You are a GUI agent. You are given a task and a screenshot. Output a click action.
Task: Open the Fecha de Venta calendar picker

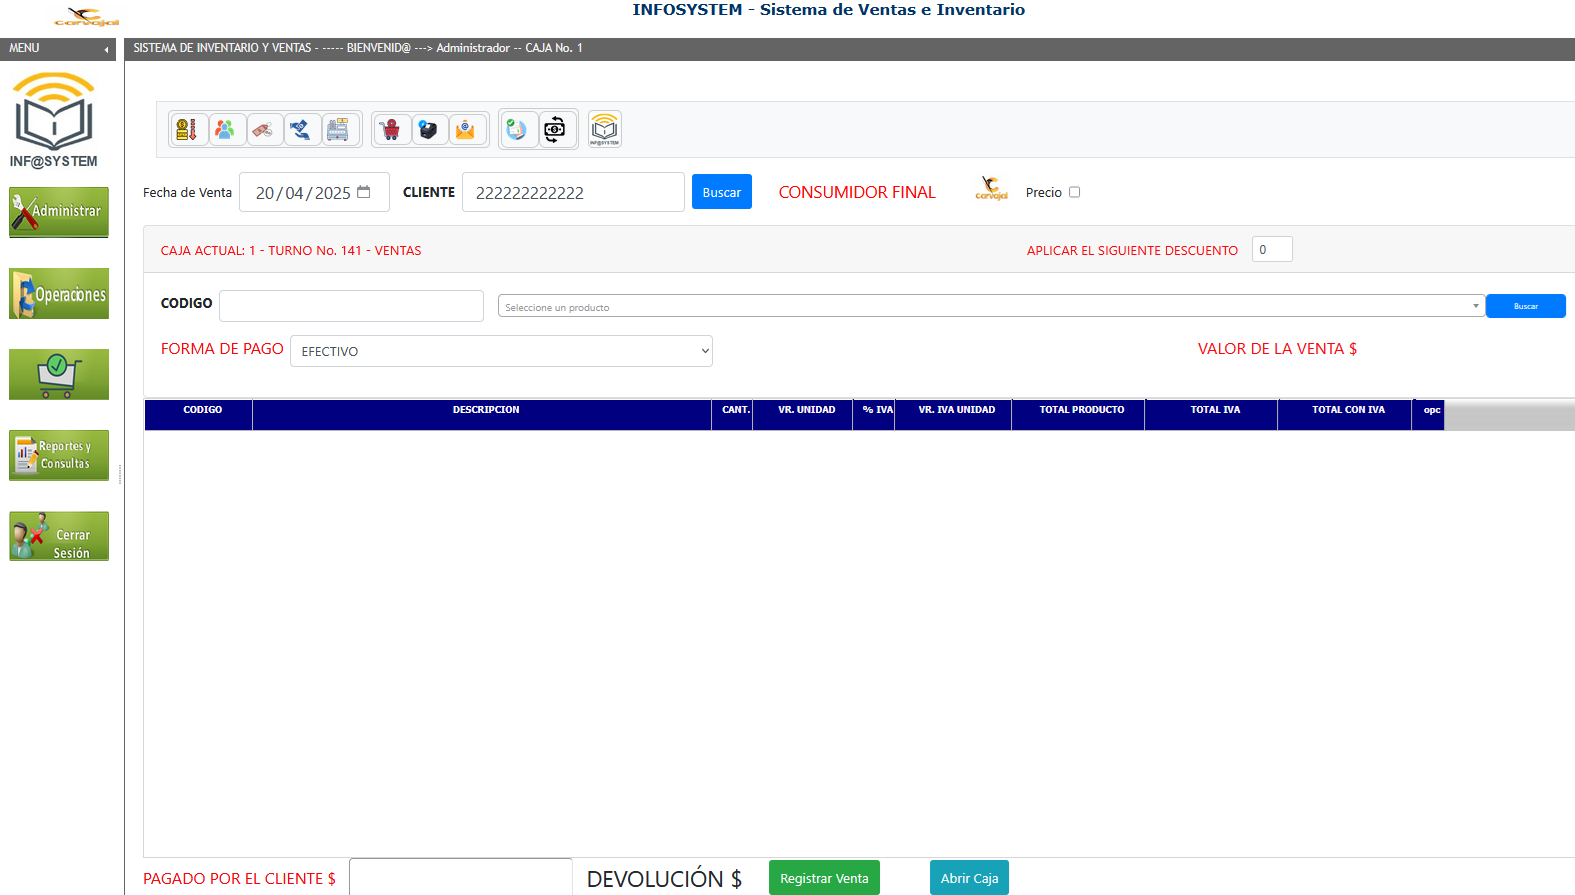tap(364, 192)
